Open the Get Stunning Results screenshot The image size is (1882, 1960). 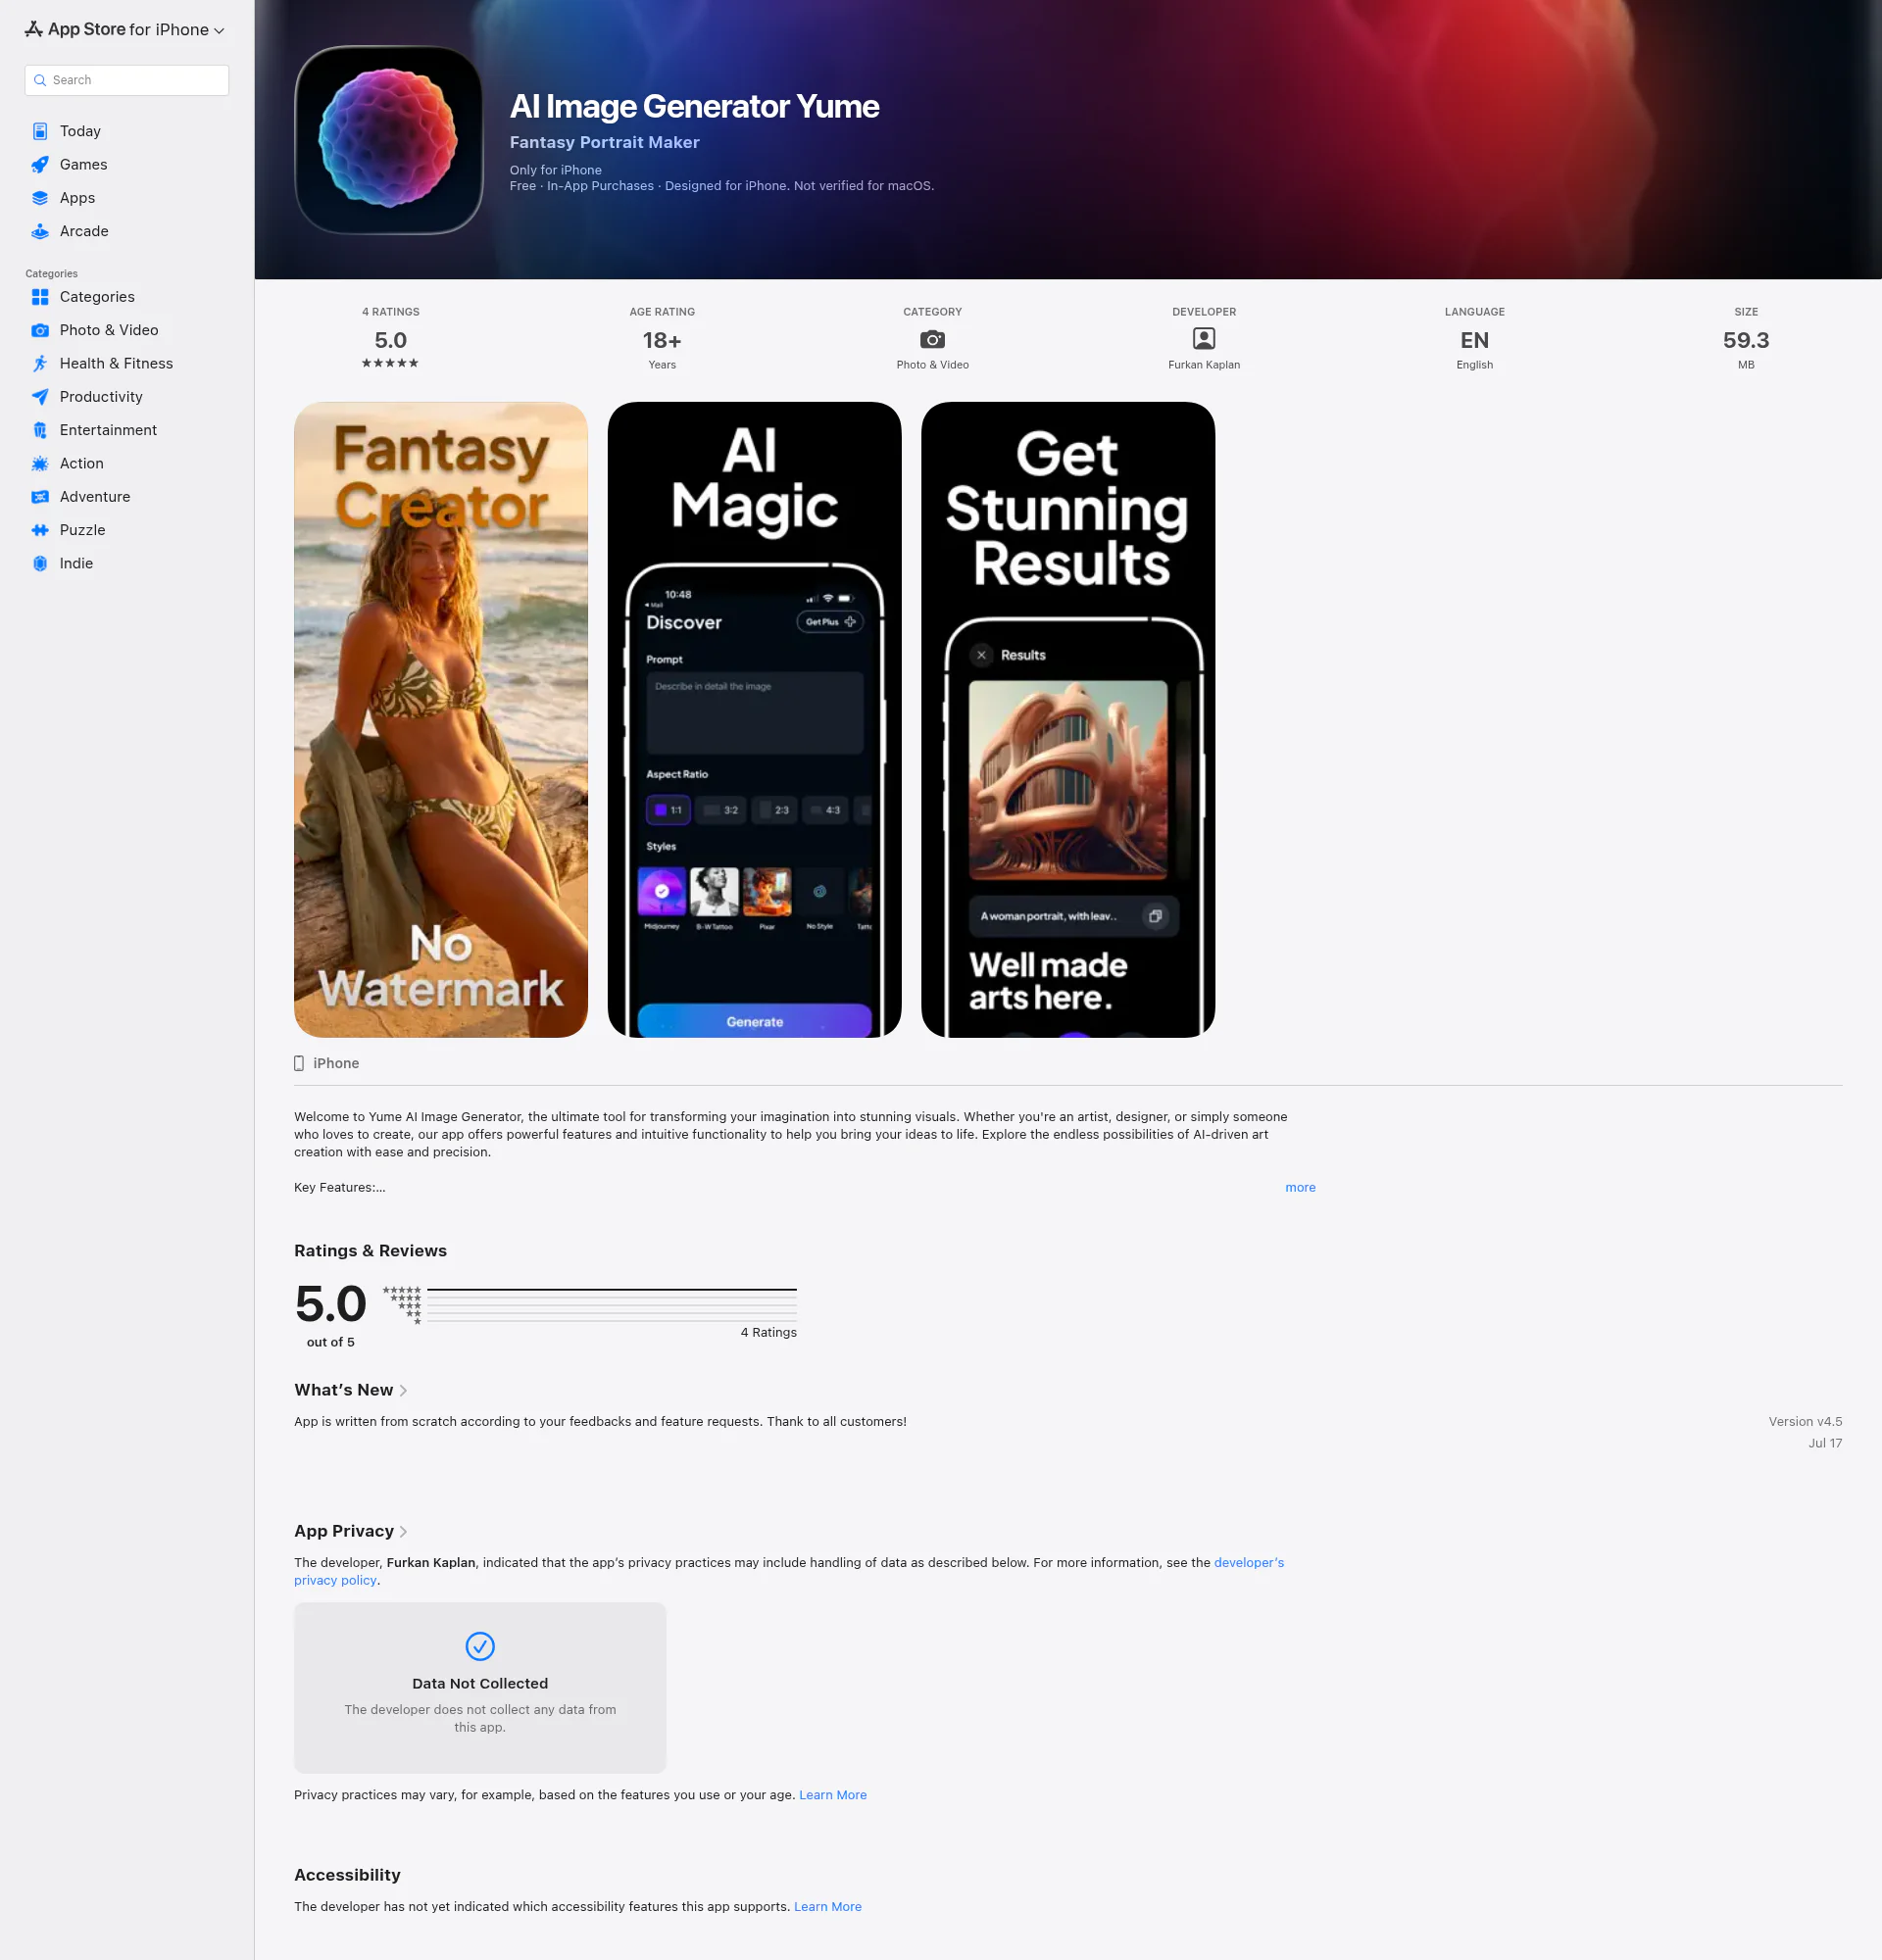pos(1068,720)
